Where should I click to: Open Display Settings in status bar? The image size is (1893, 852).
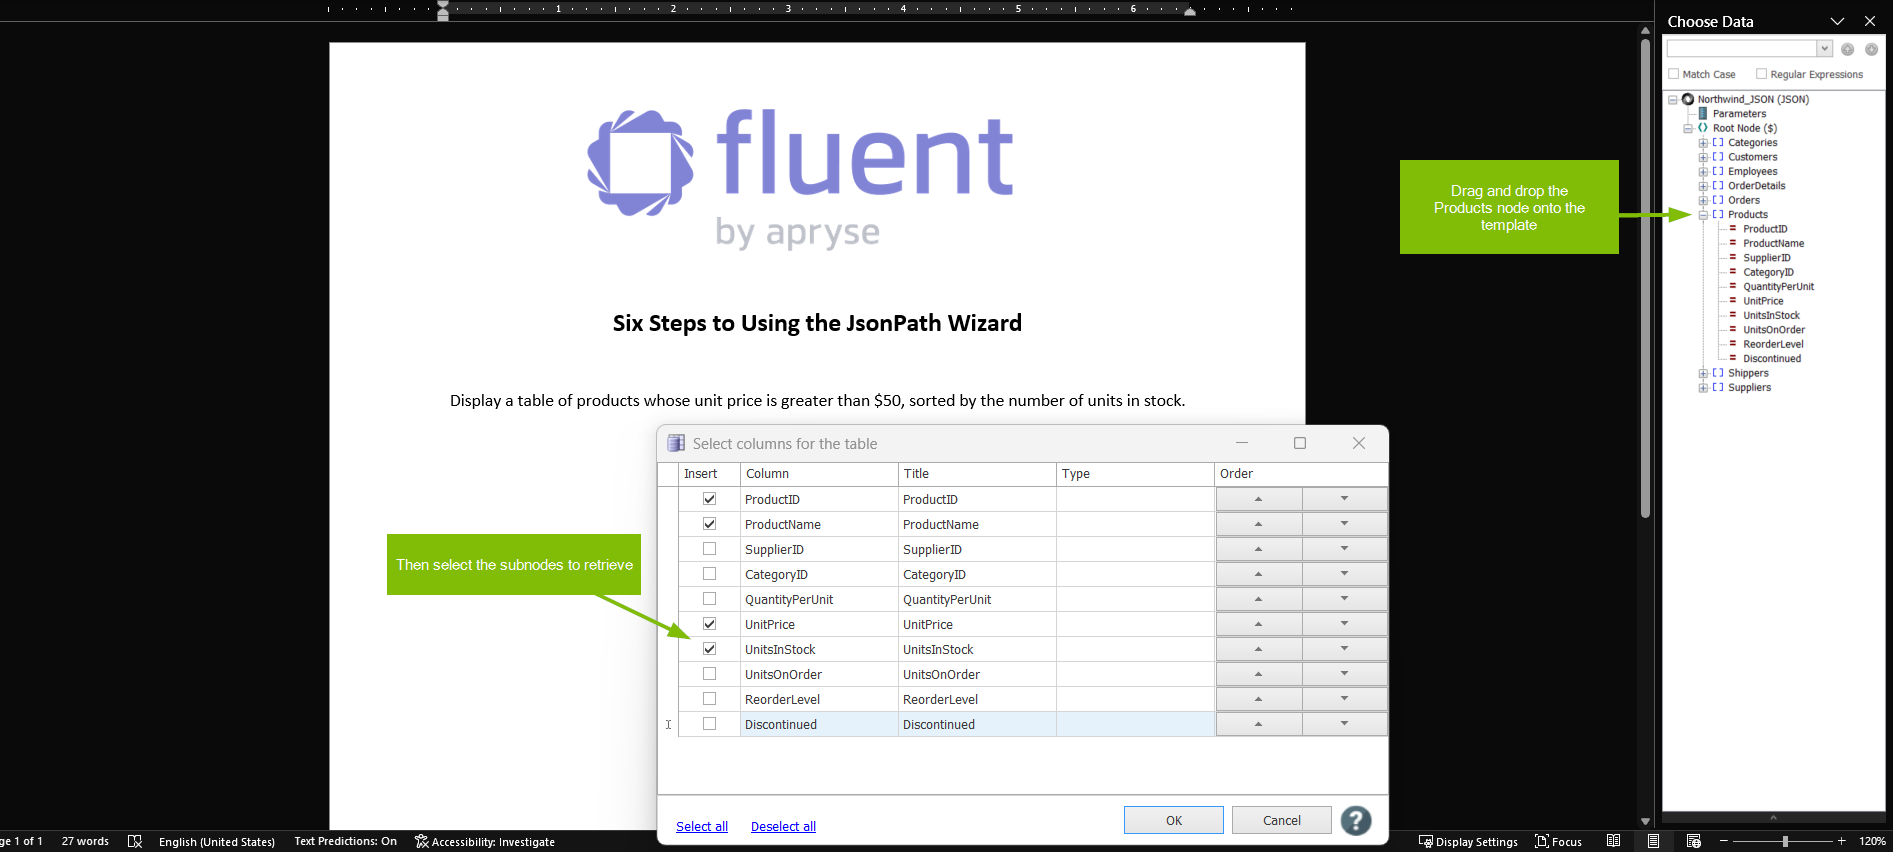pyautogui.click(x=1468, y=841)
